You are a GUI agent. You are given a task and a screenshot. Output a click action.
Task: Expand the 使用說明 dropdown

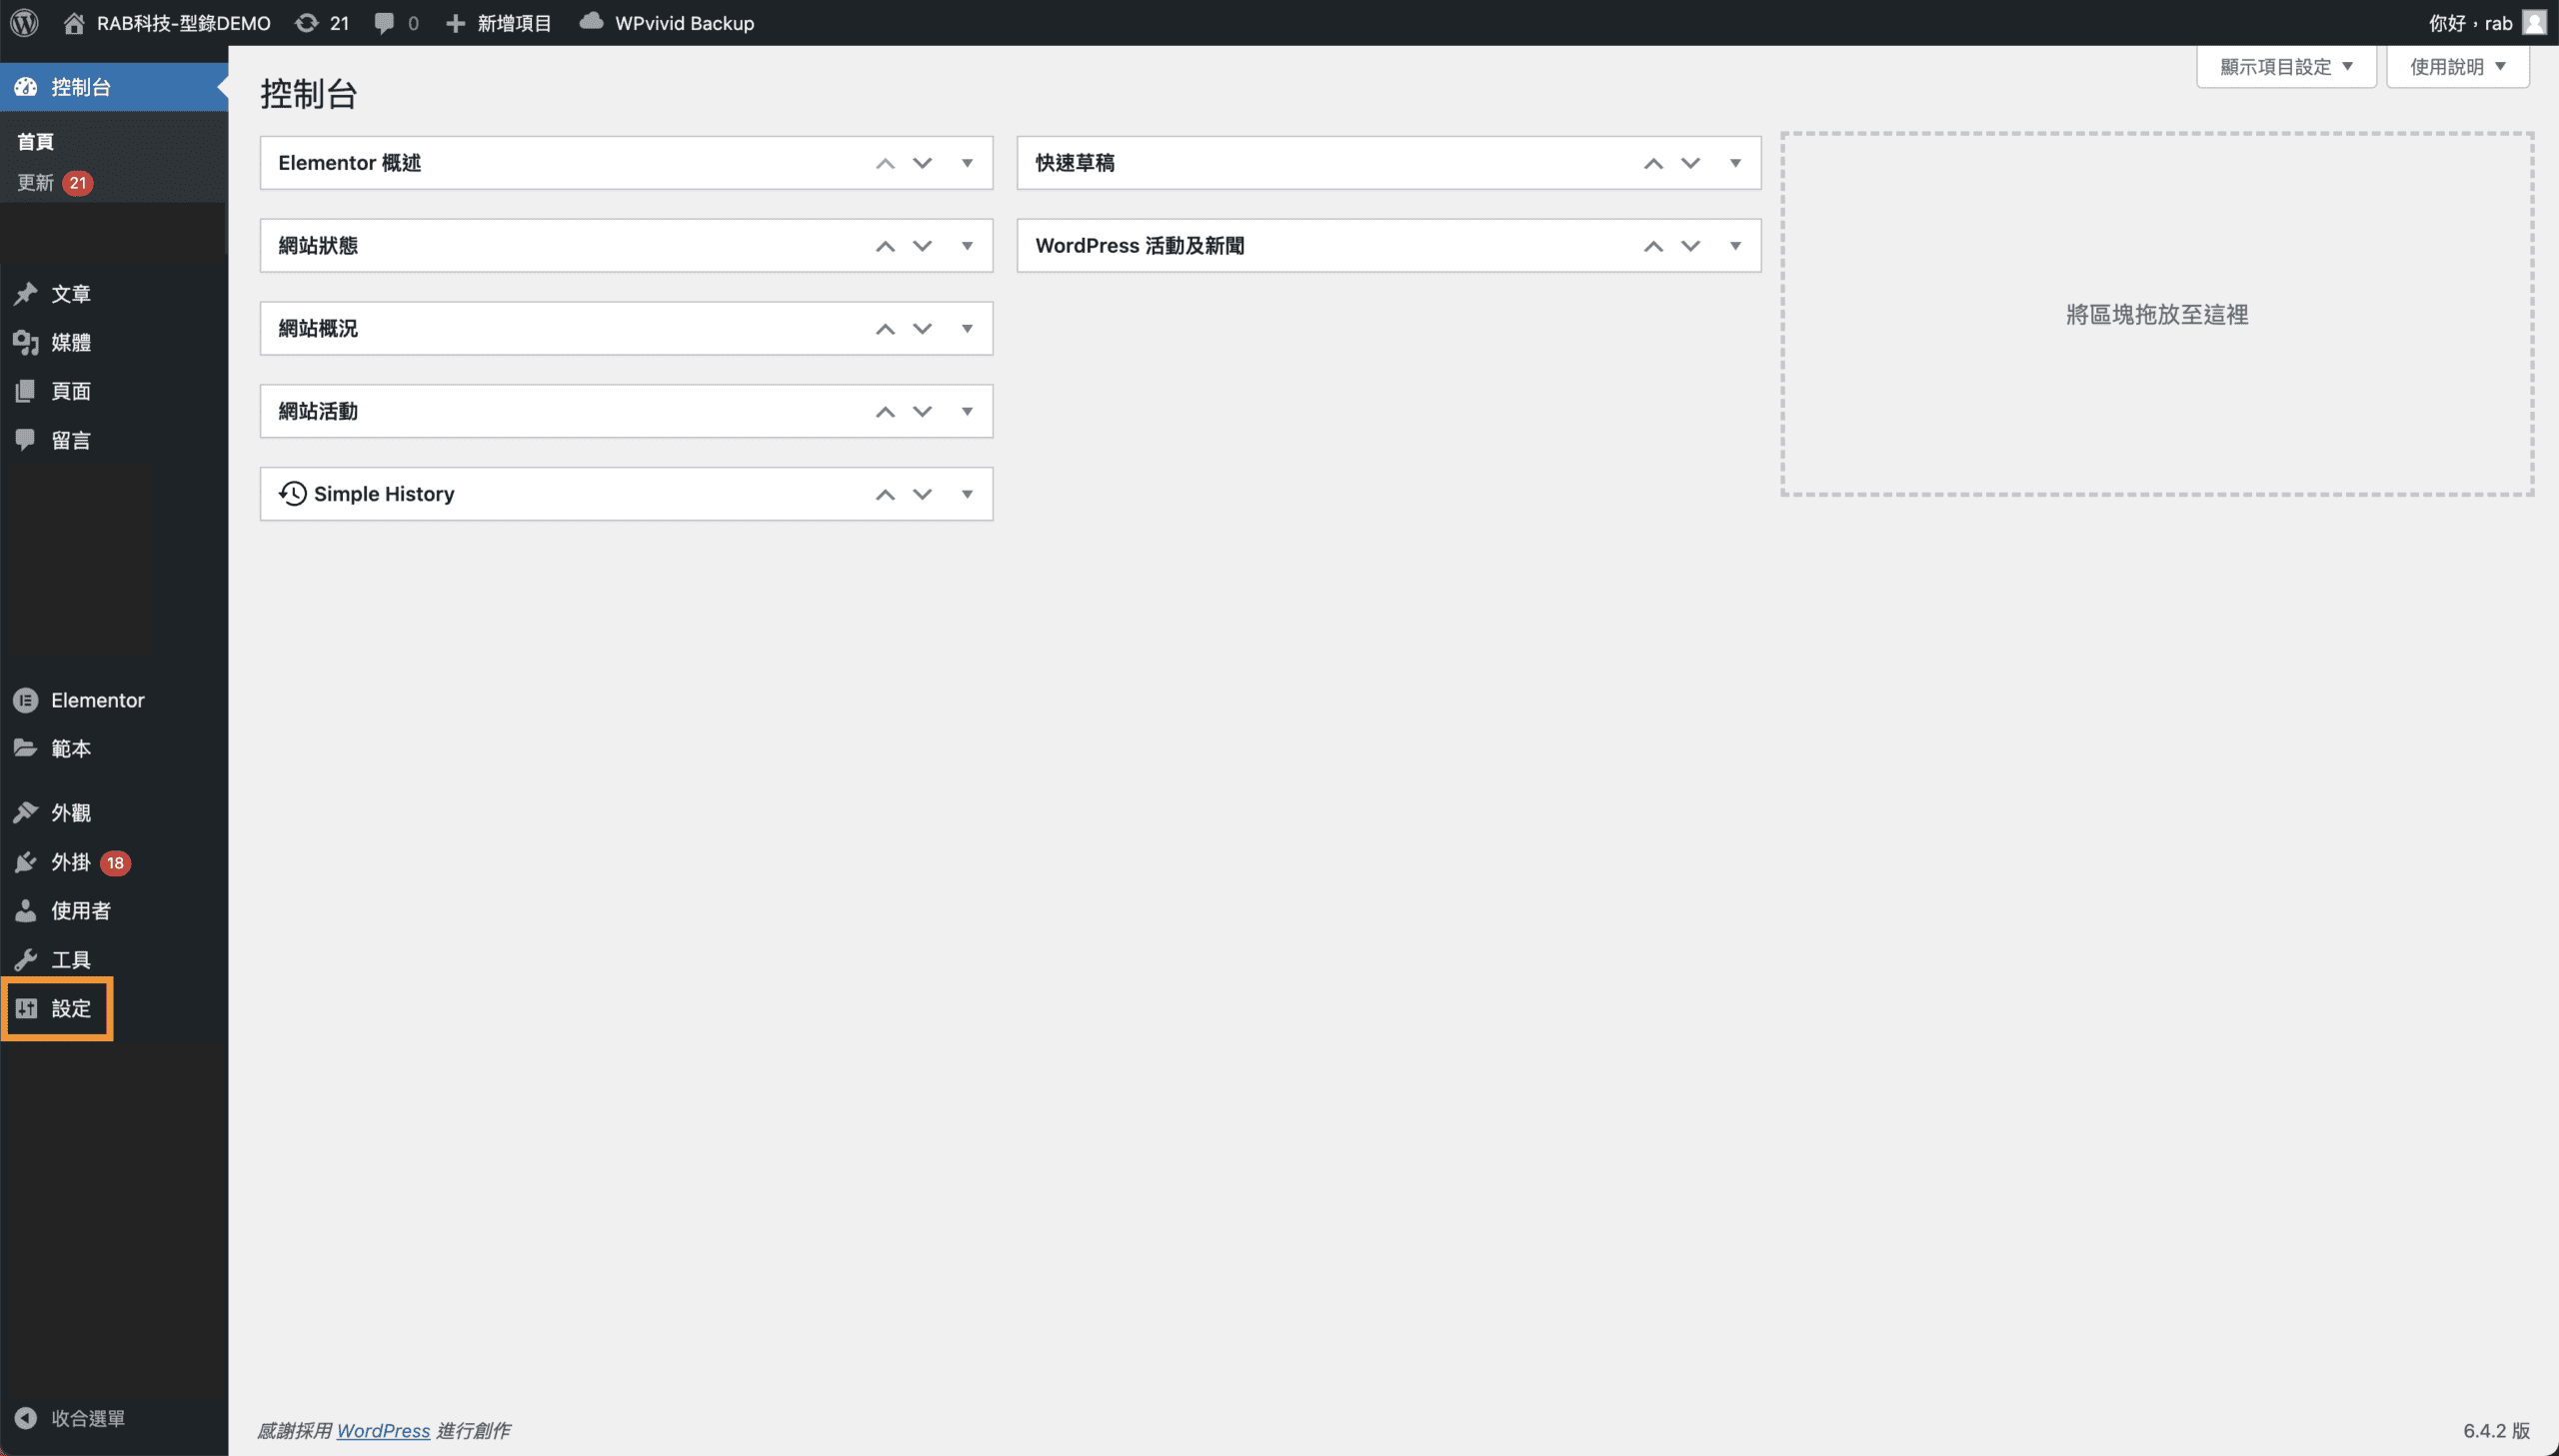[x=2456, y=66]
